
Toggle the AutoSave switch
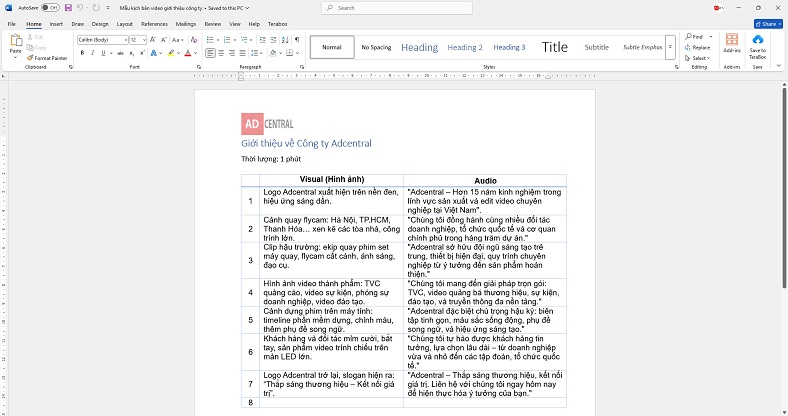click(47, 7)
